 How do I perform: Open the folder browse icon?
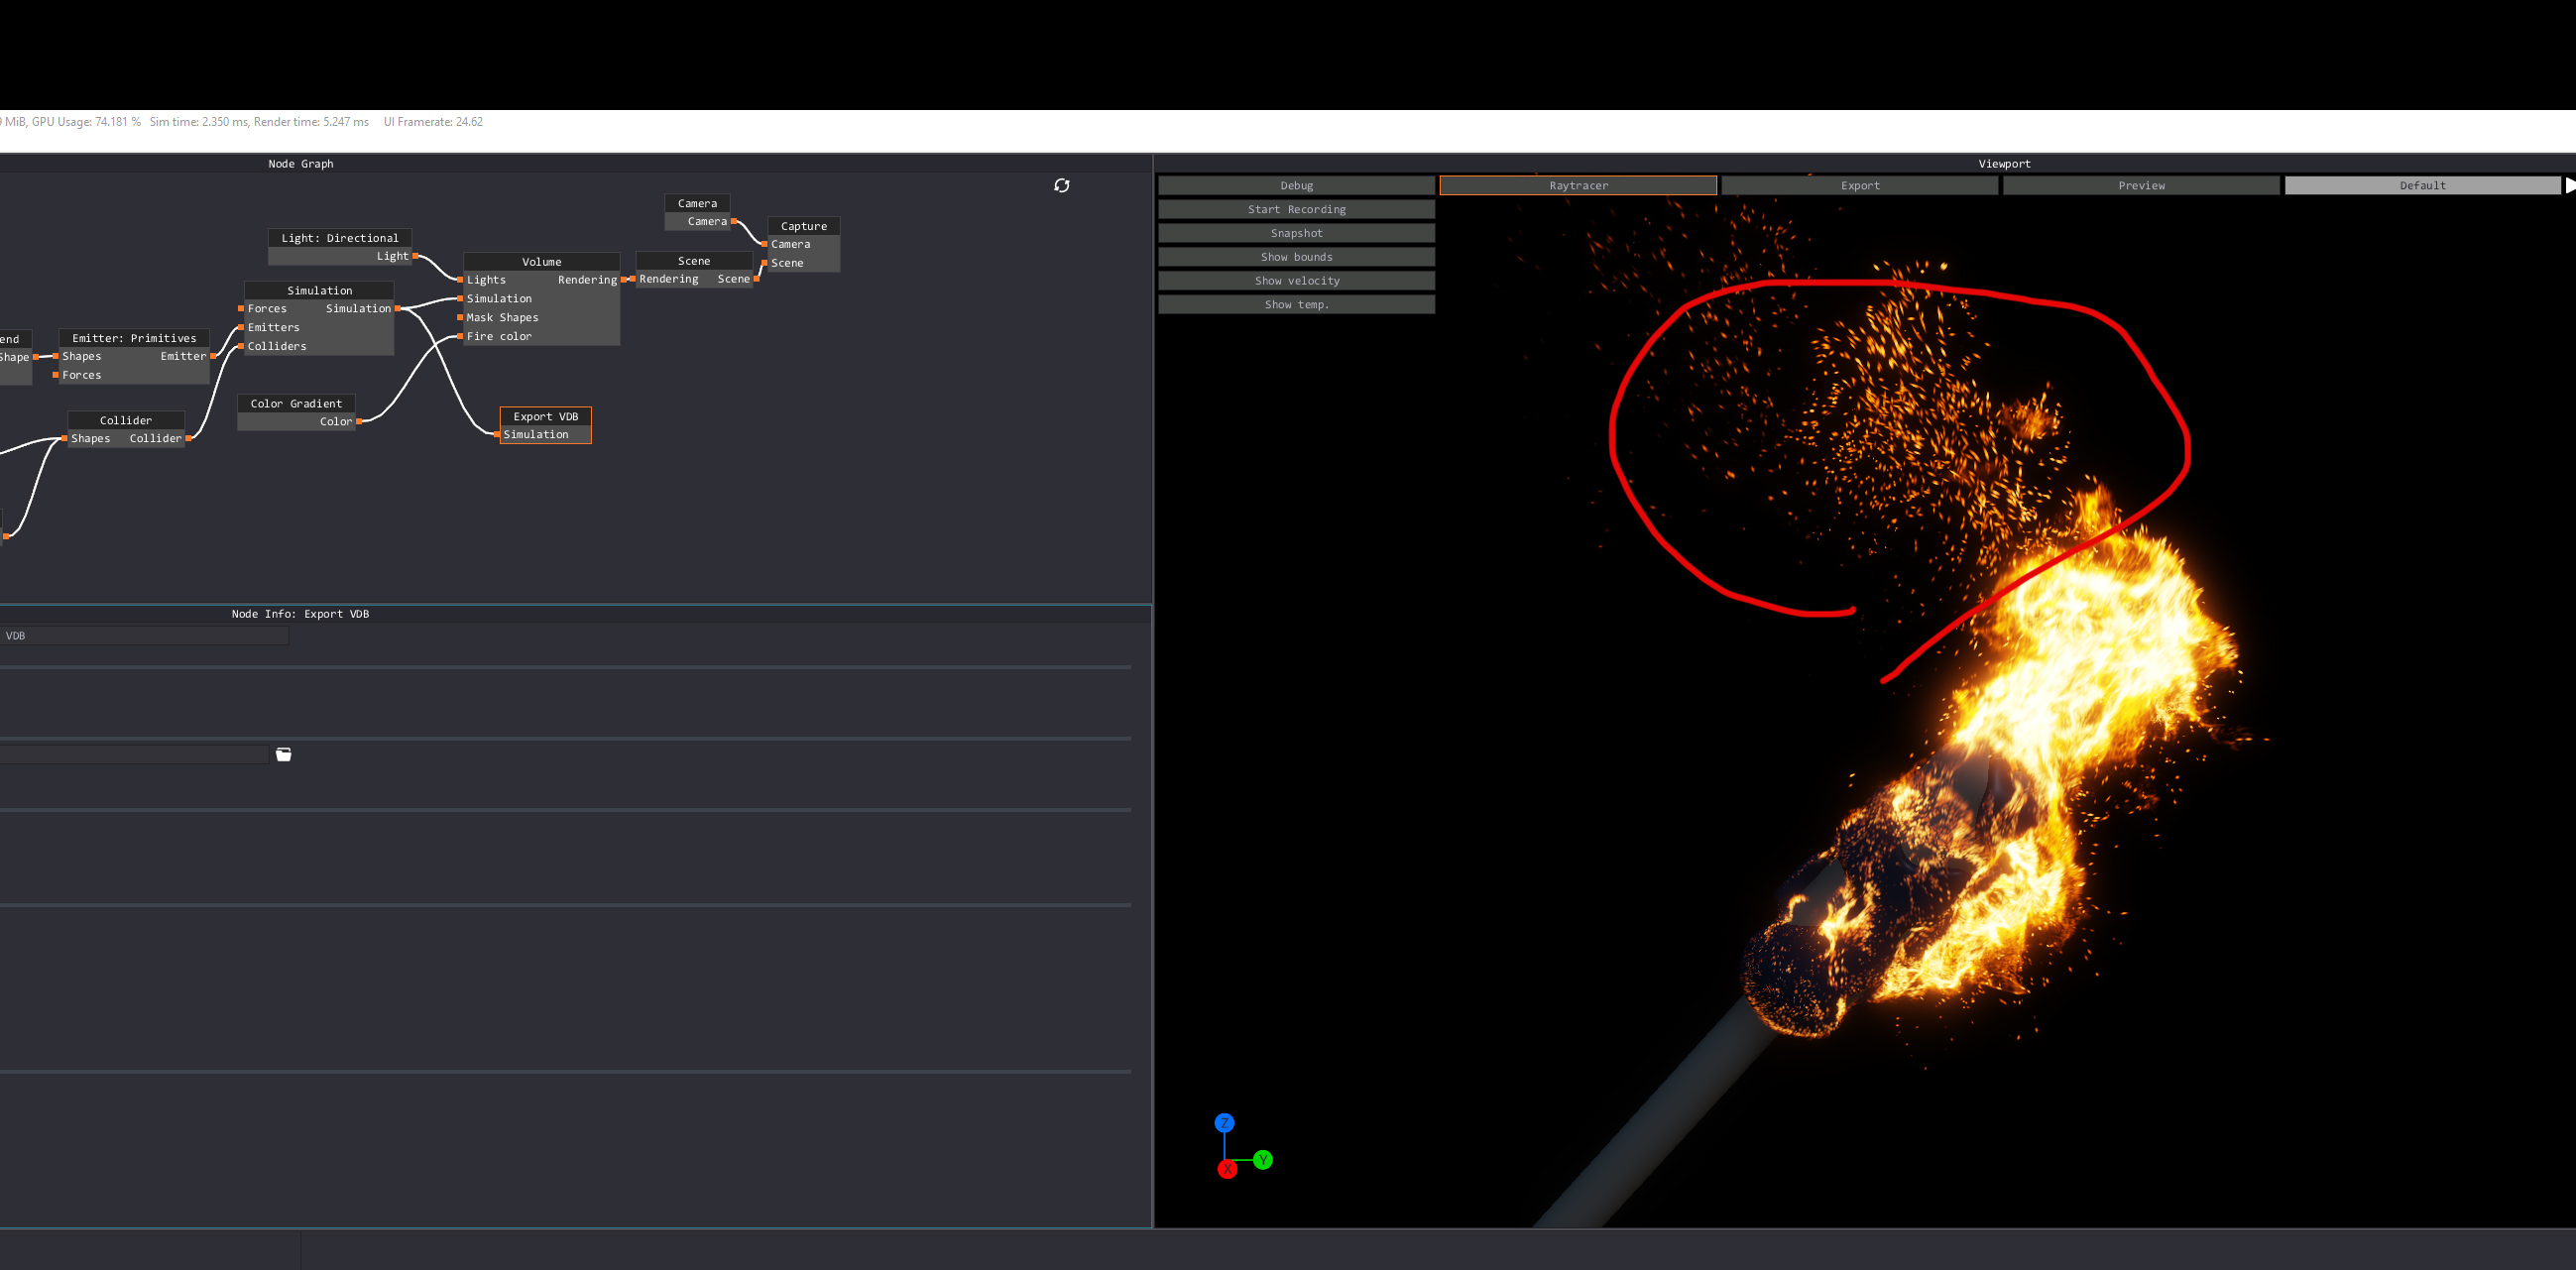click(x=284, y=755)
